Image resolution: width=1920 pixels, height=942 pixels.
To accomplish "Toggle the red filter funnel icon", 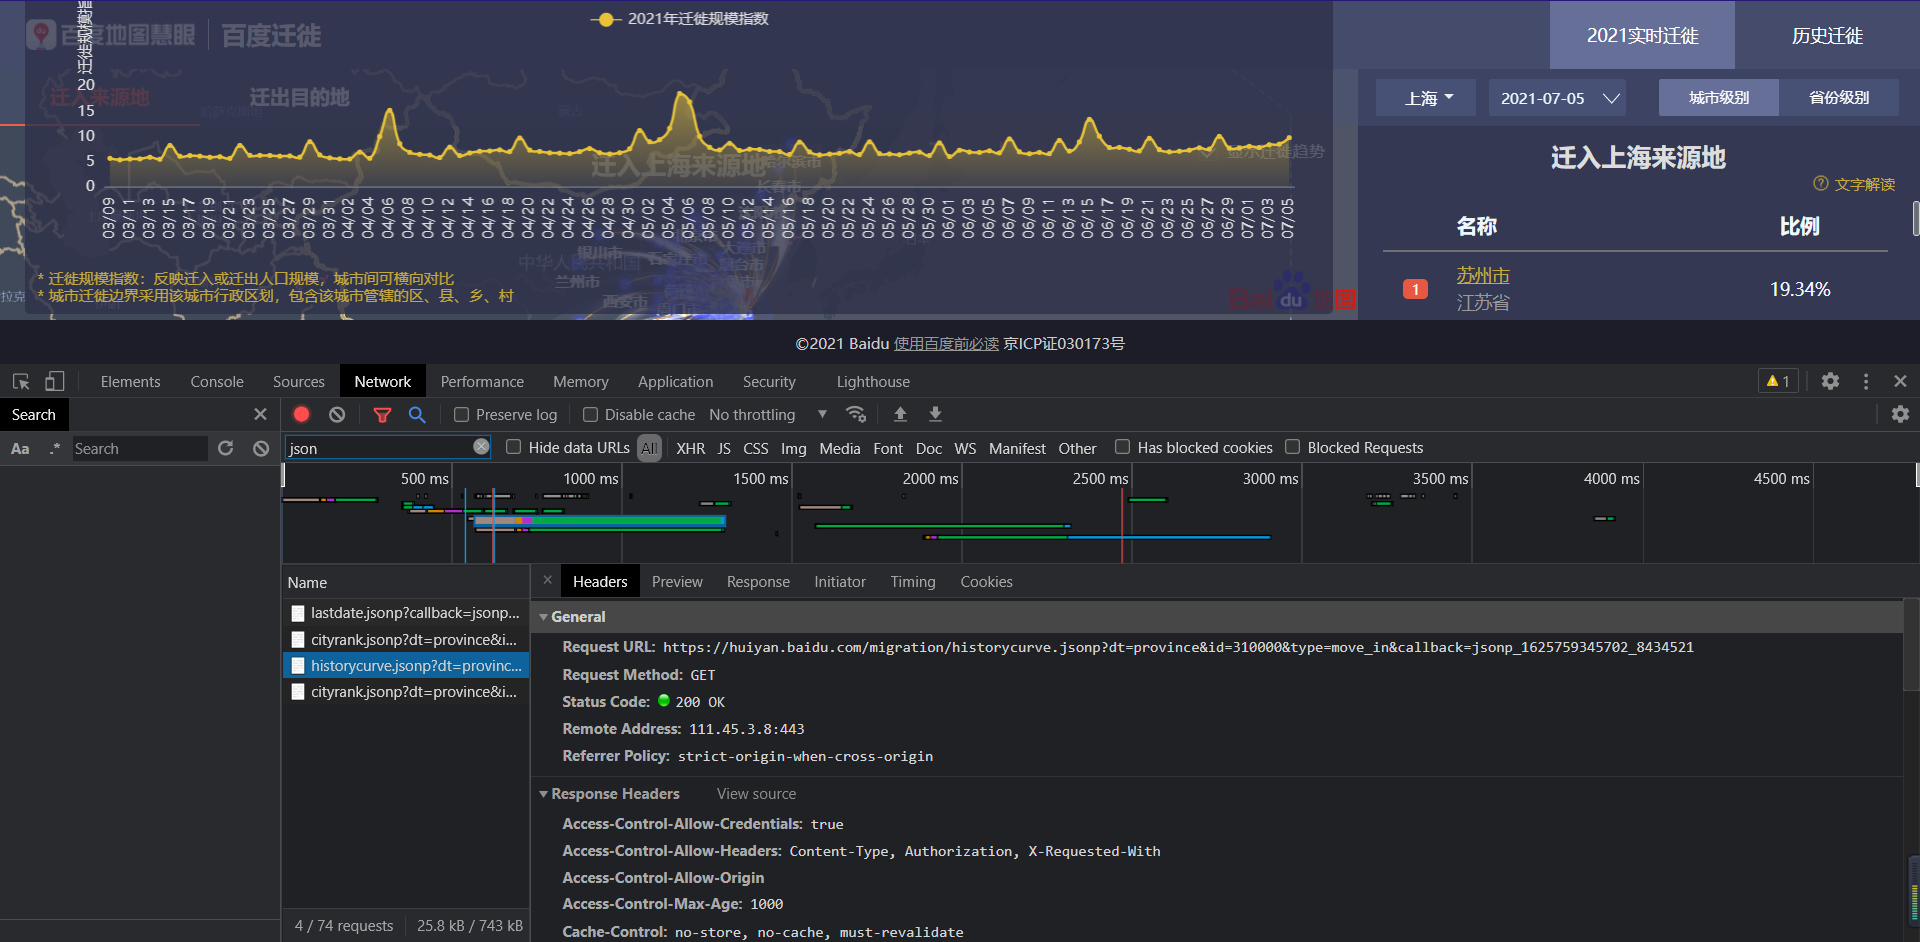I will (382, 414).
